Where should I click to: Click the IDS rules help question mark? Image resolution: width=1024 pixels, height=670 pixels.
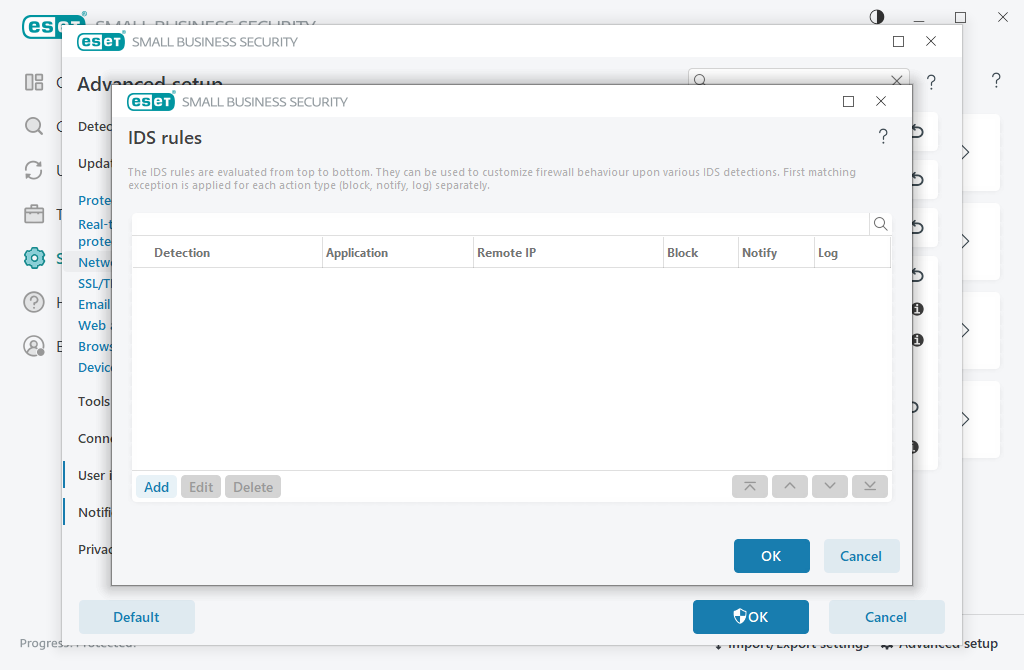883,137
